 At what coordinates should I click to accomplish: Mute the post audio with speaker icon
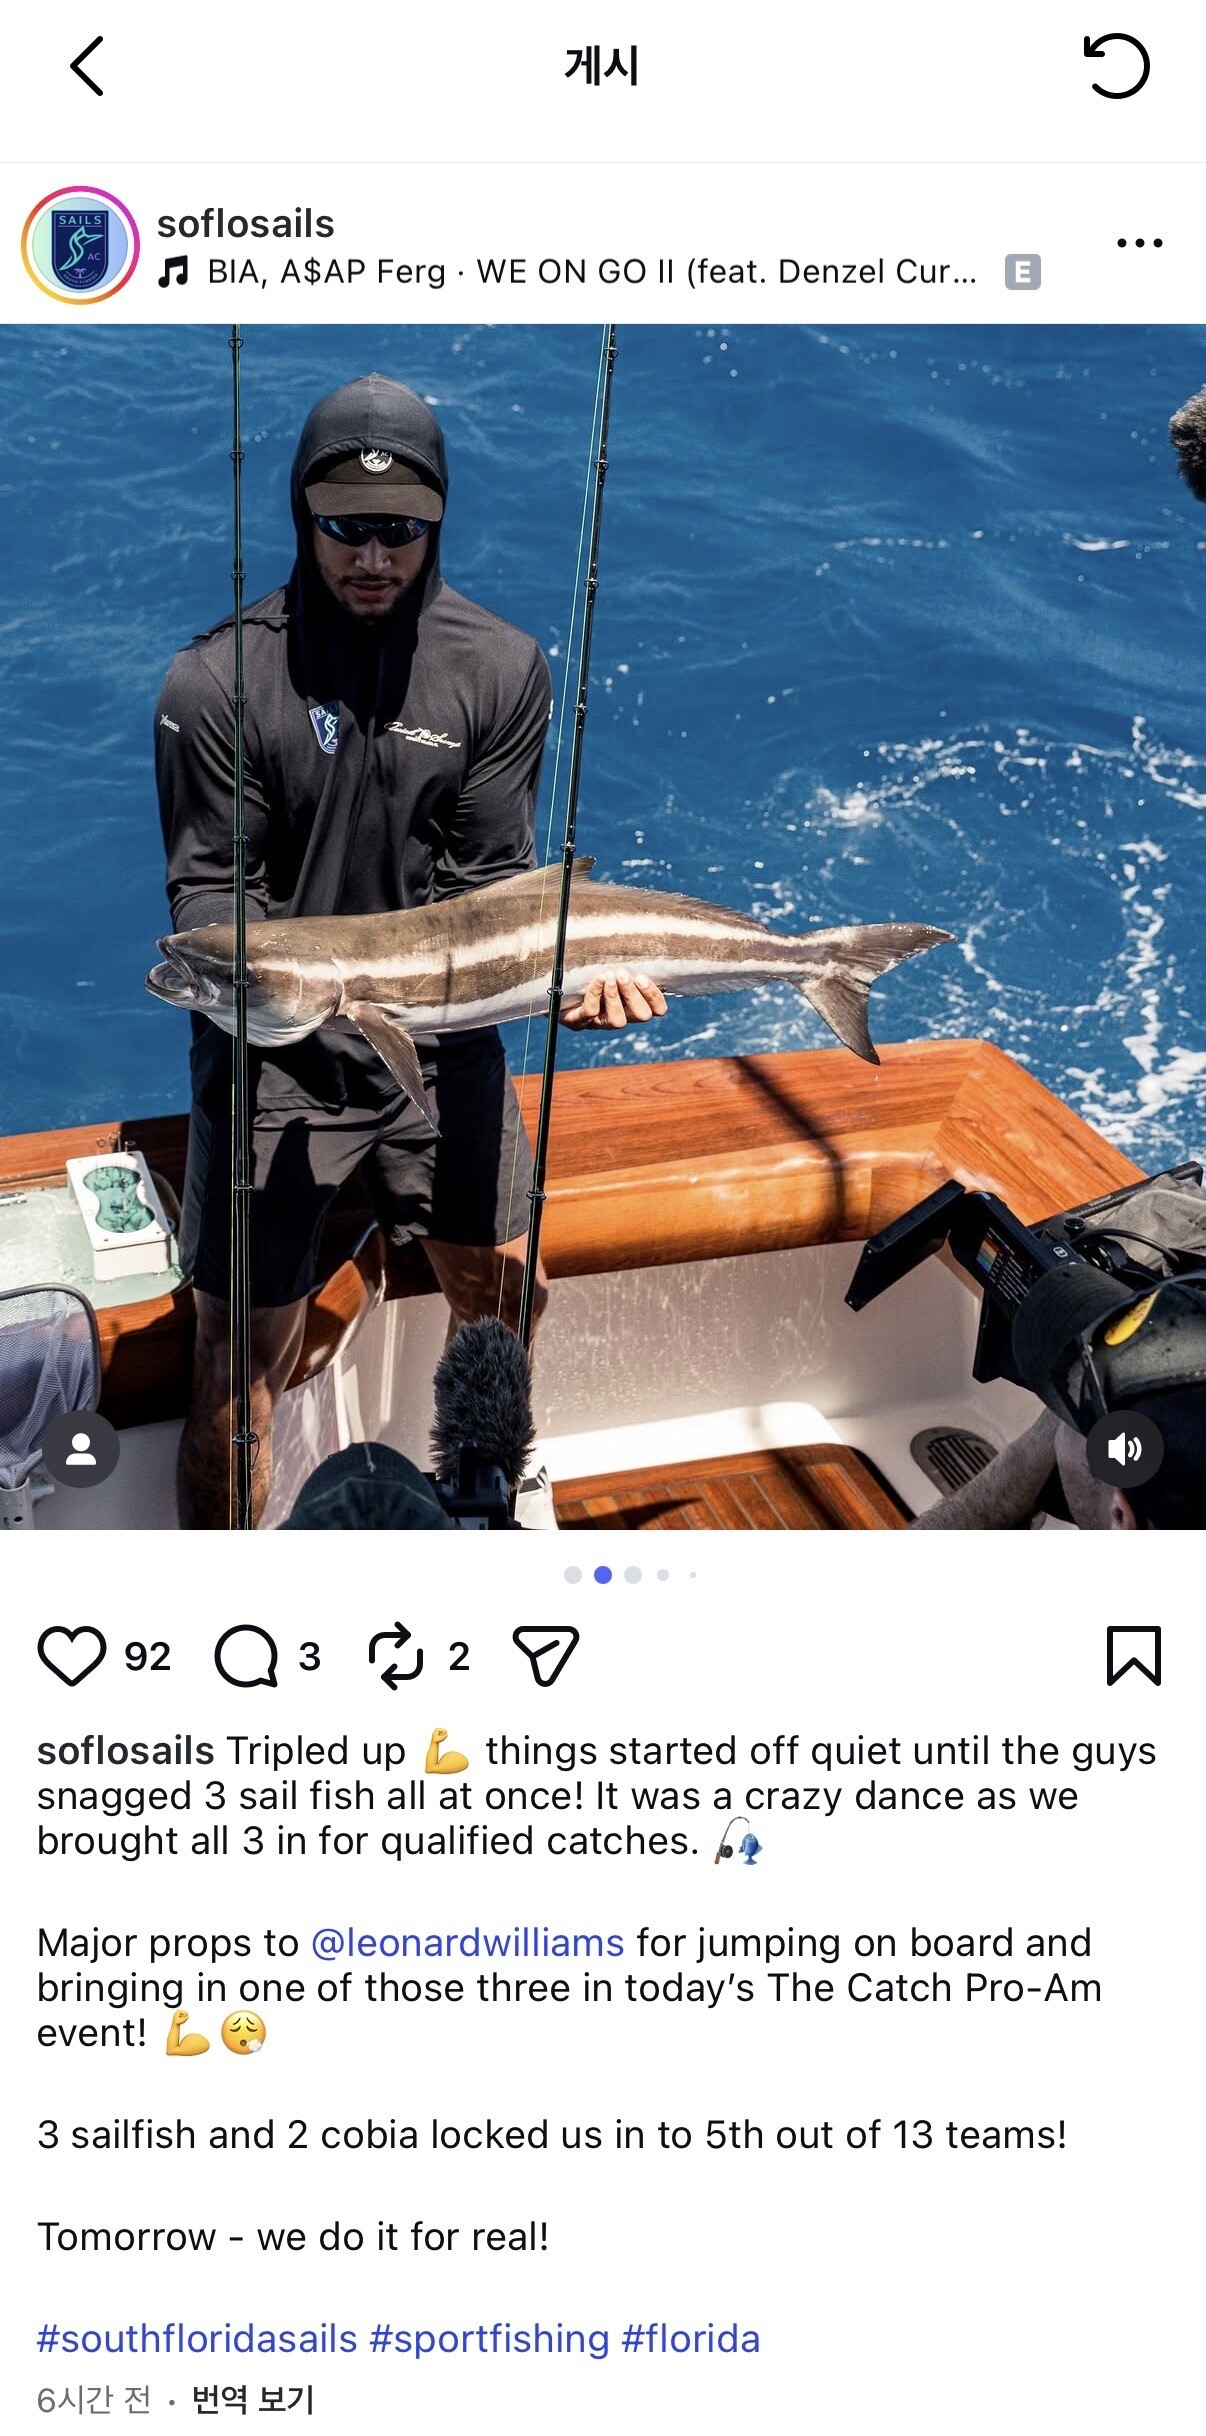coord(1124,1449)
